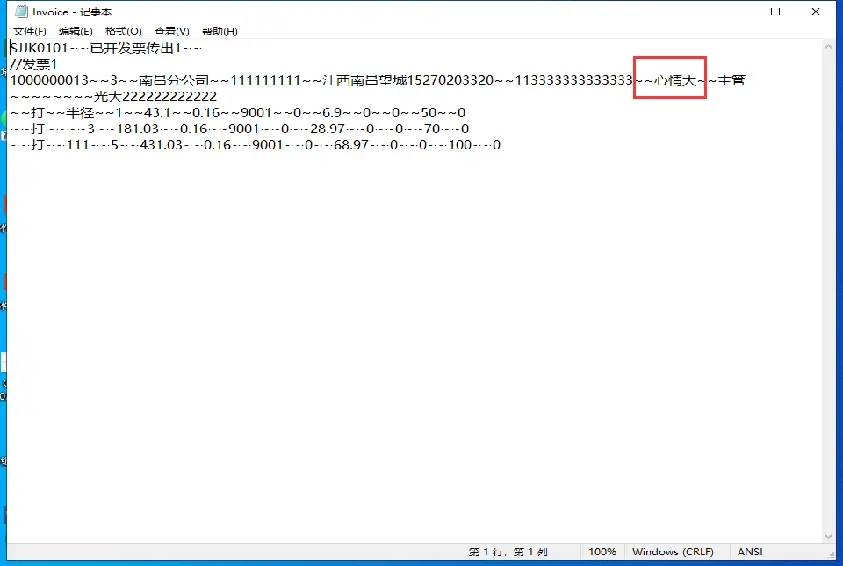Open the 帮助(H) menu

coord(220,31)
